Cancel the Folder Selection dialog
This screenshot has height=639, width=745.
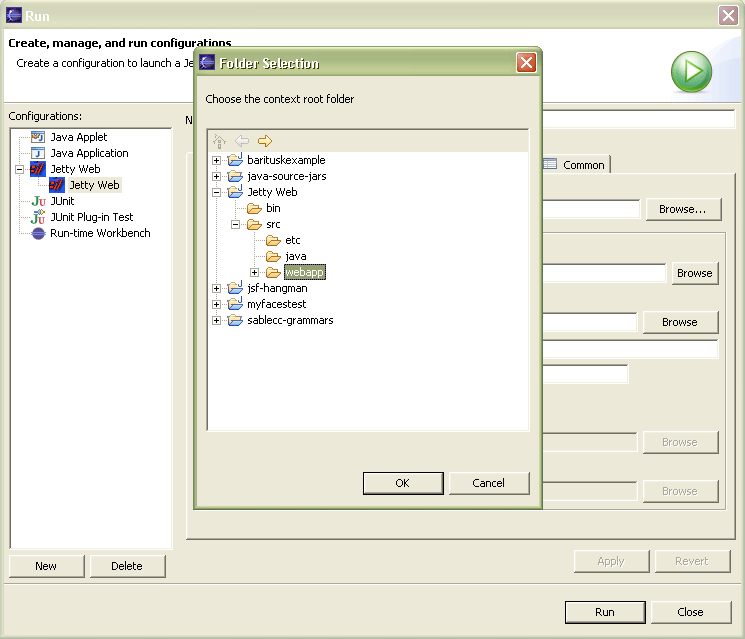pyautogui.click(x=488, y=483)
